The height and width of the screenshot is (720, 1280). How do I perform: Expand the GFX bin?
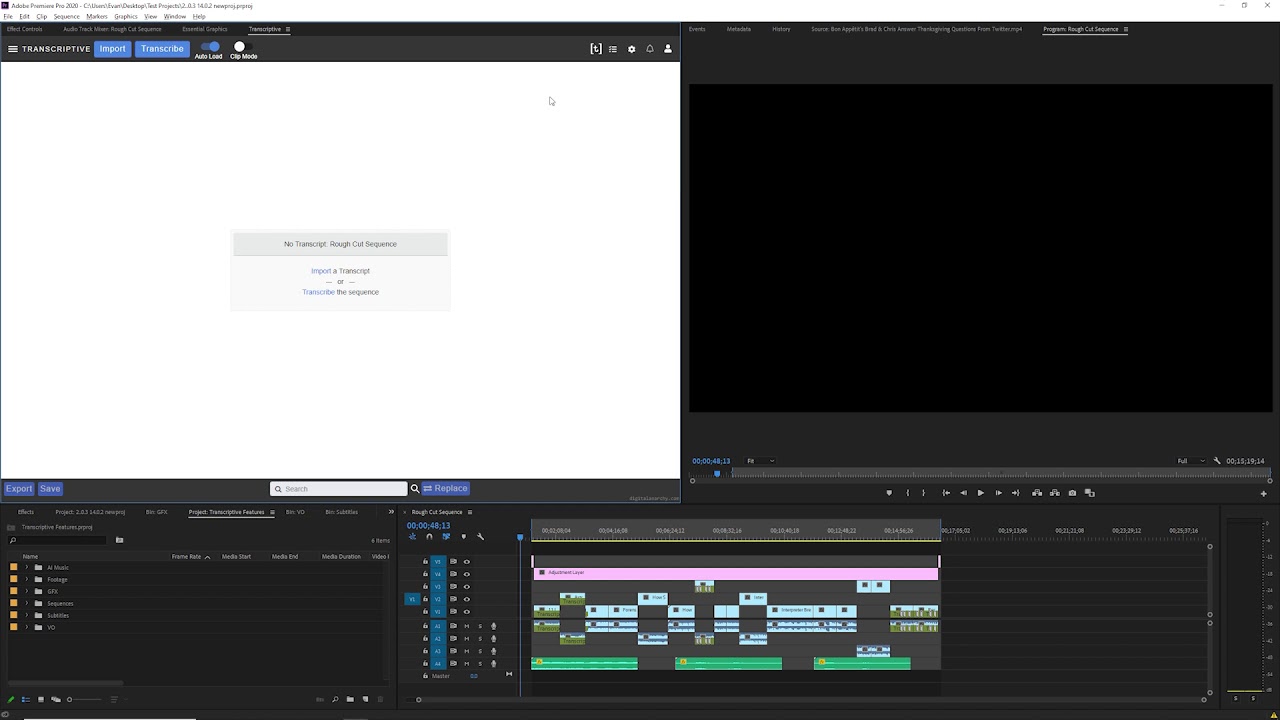coord(27,592)
